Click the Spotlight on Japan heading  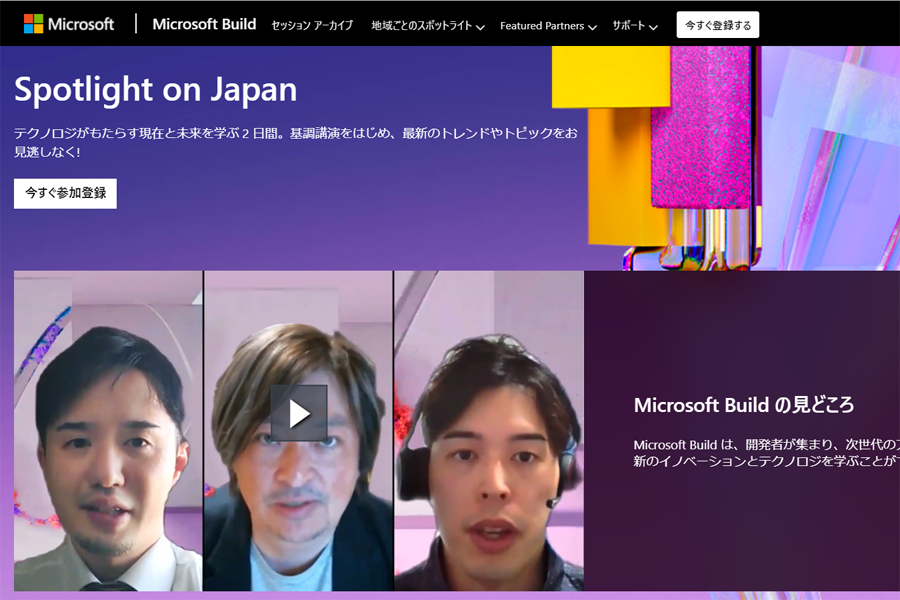tap(154, 90)
